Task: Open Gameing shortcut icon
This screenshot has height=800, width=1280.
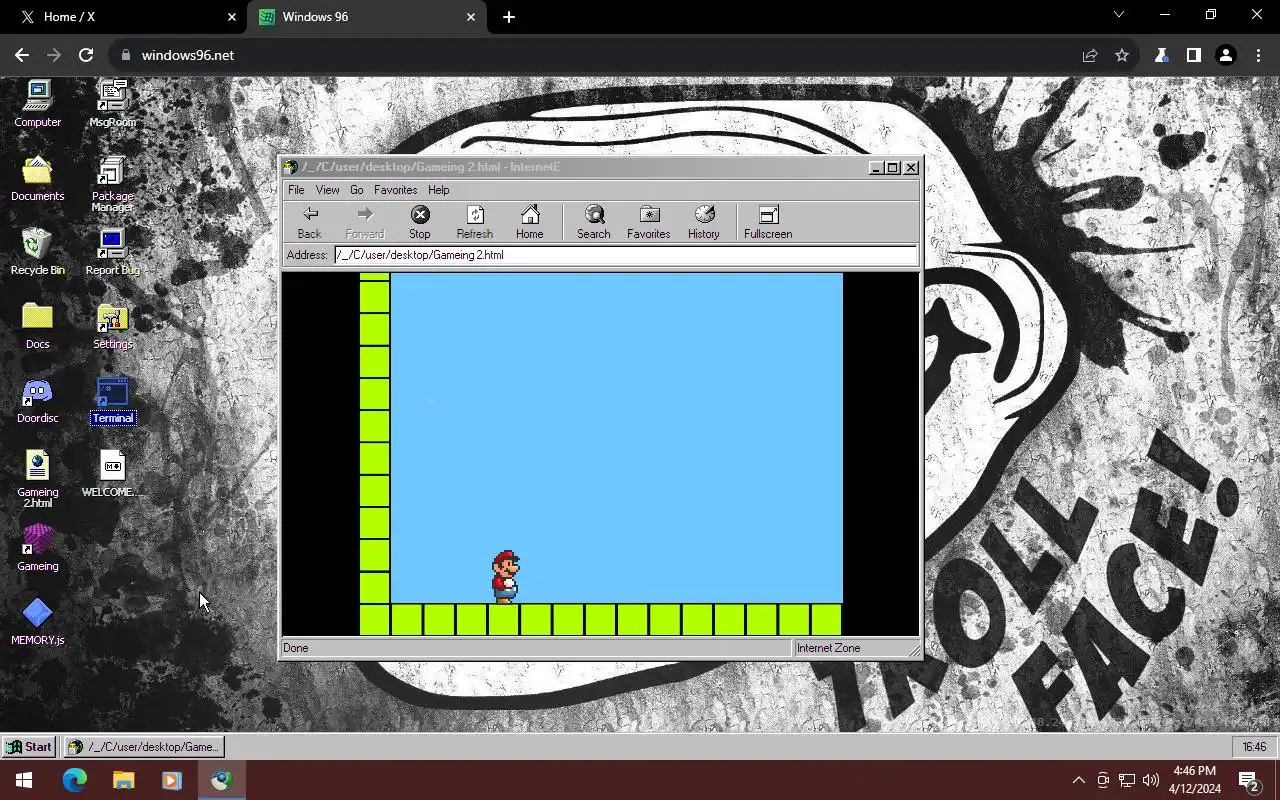Action: (x=38, y=548)
